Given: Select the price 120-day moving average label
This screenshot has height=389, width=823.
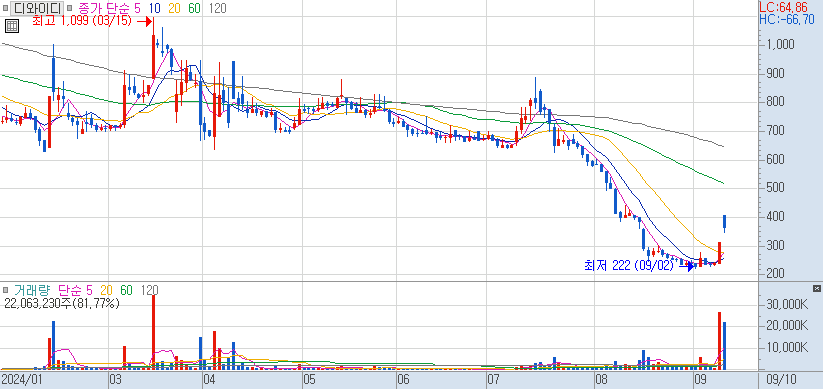Looking at the screenshot, I should (217, 8).
